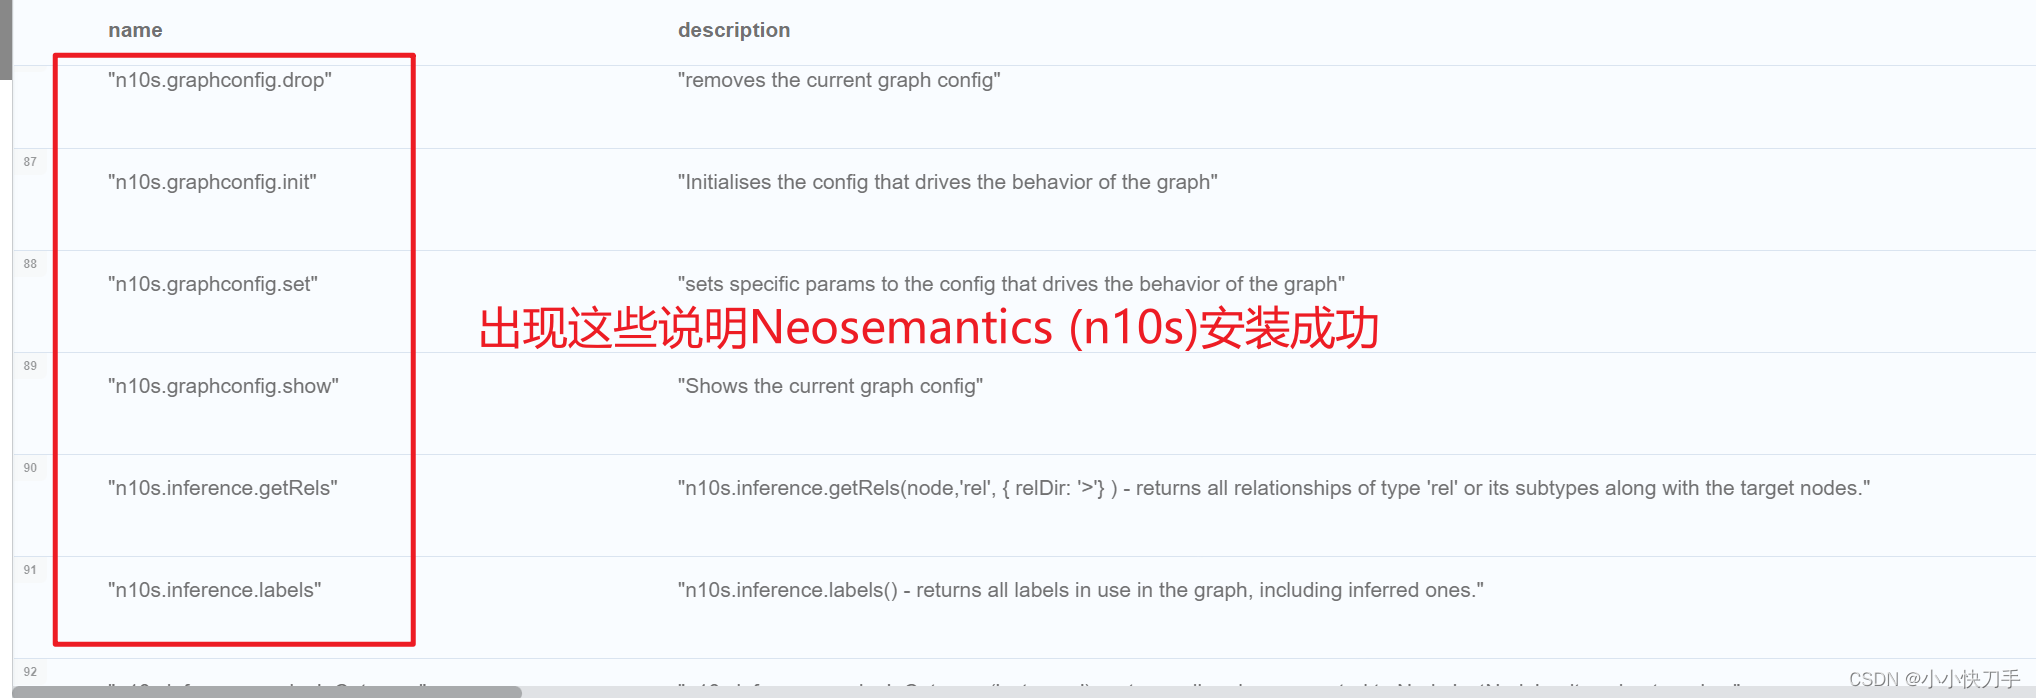Click the "name" column header
Image resolution: width=2036 pixels, height=698 pixels.
pos(135,30)
